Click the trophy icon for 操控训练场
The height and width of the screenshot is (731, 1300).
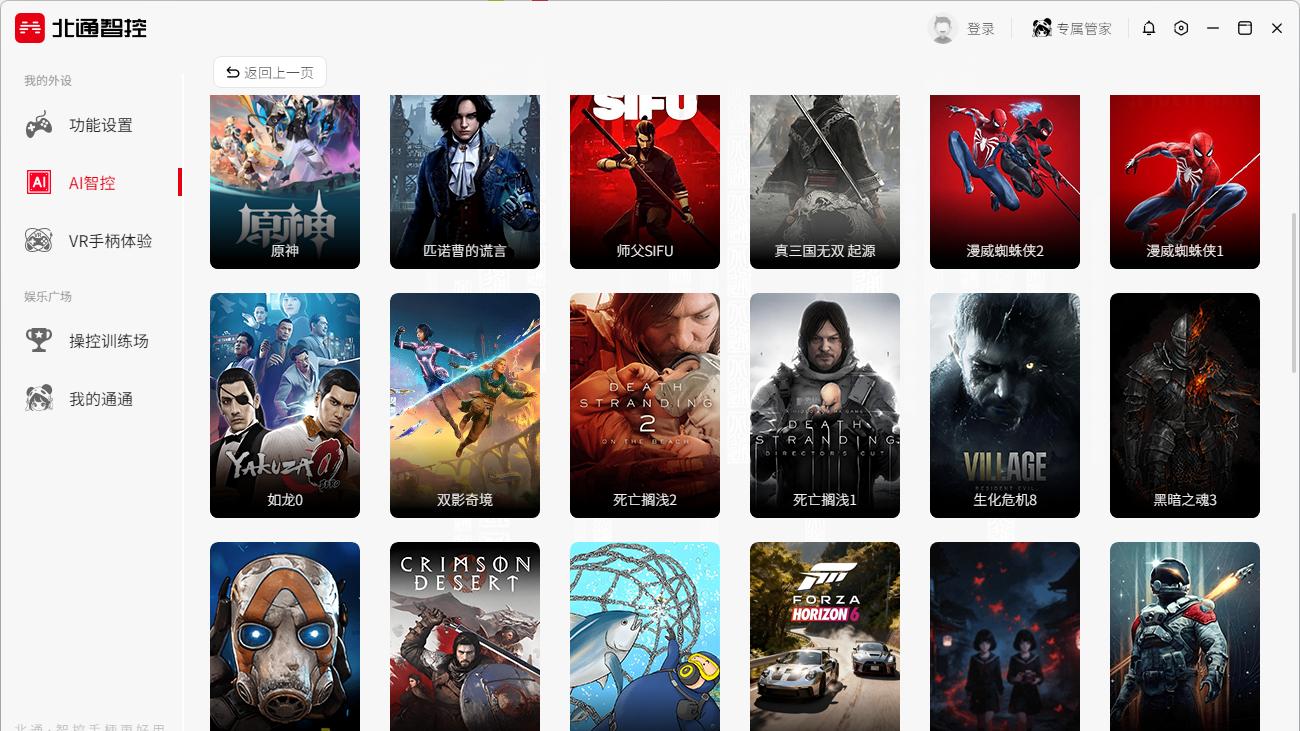point(39,341)
